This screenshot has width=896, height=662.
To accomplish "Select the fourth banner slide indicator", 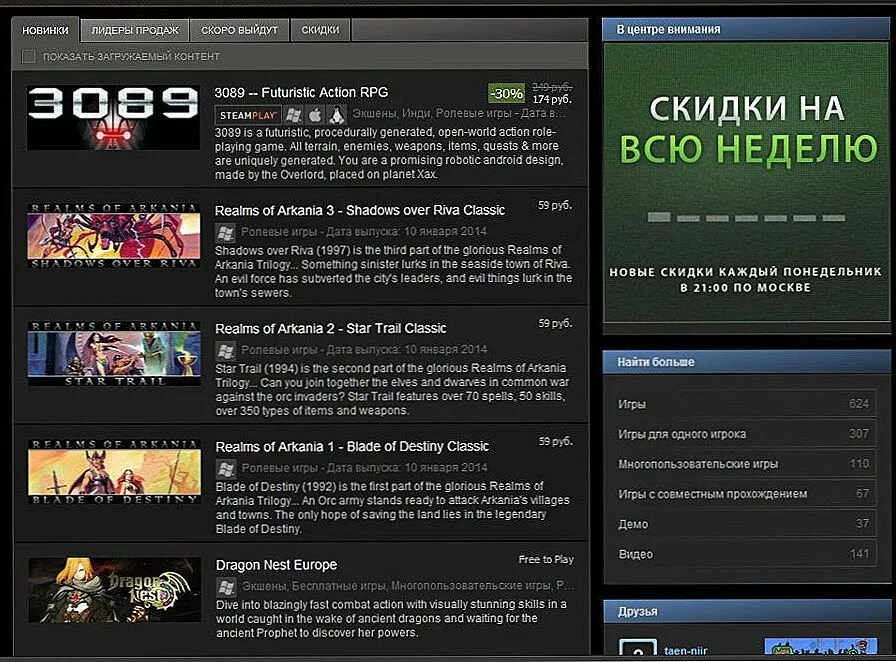I will tap(746, 218).
